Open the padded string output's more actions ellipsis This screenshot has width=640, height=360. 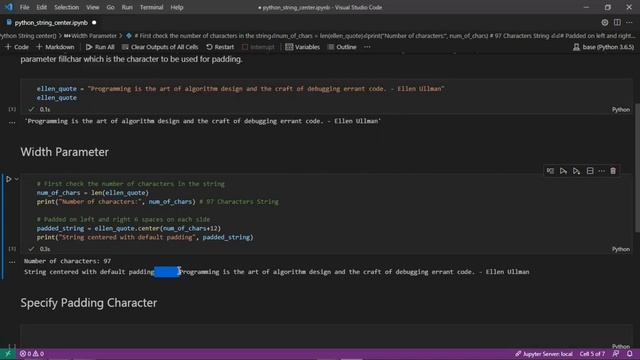(x=12, y=262)
